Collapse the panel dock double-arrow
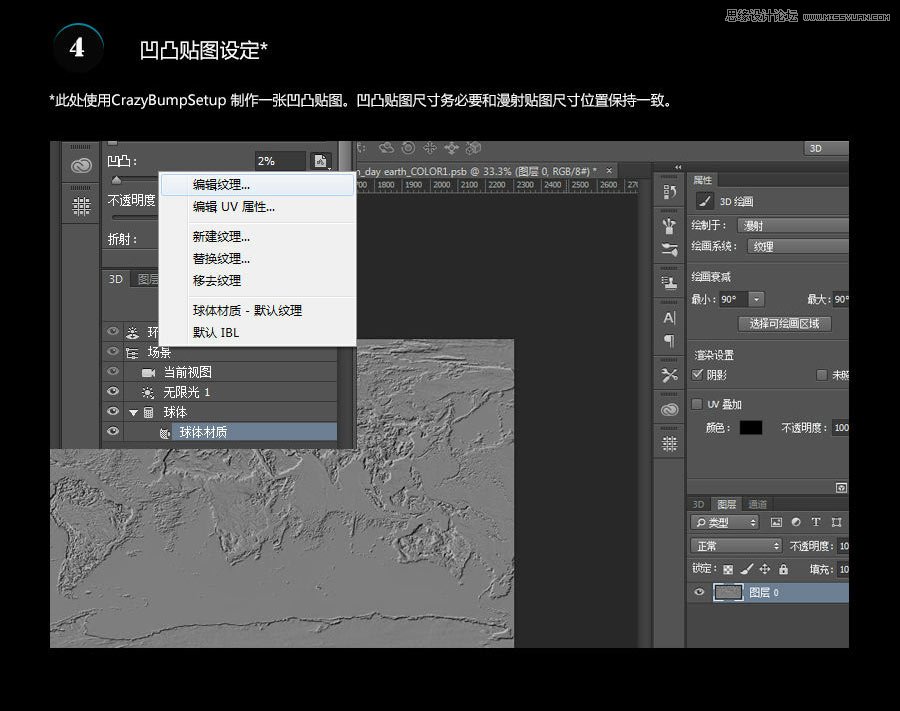Screen dimensions: 900x711 coord(678,167)
